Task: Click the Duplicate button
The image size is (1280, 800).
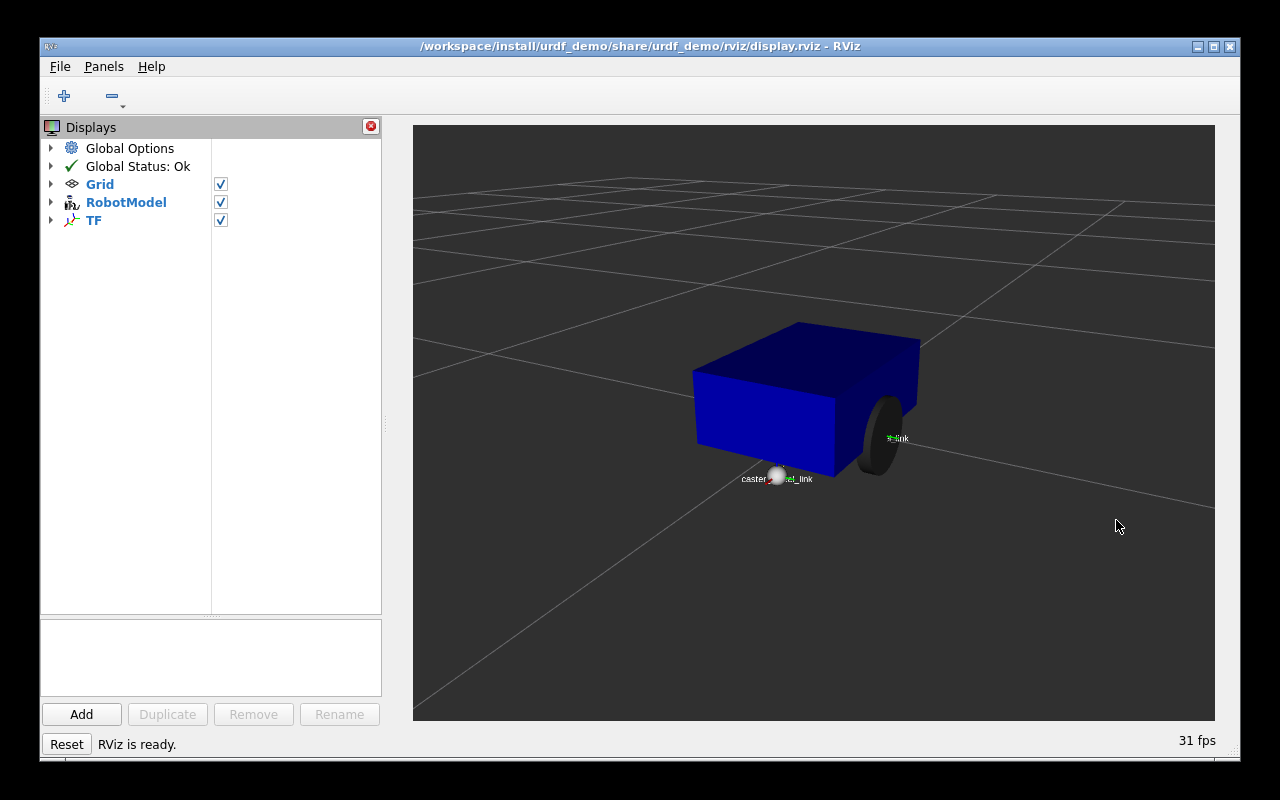Action: tap(168, 714)
